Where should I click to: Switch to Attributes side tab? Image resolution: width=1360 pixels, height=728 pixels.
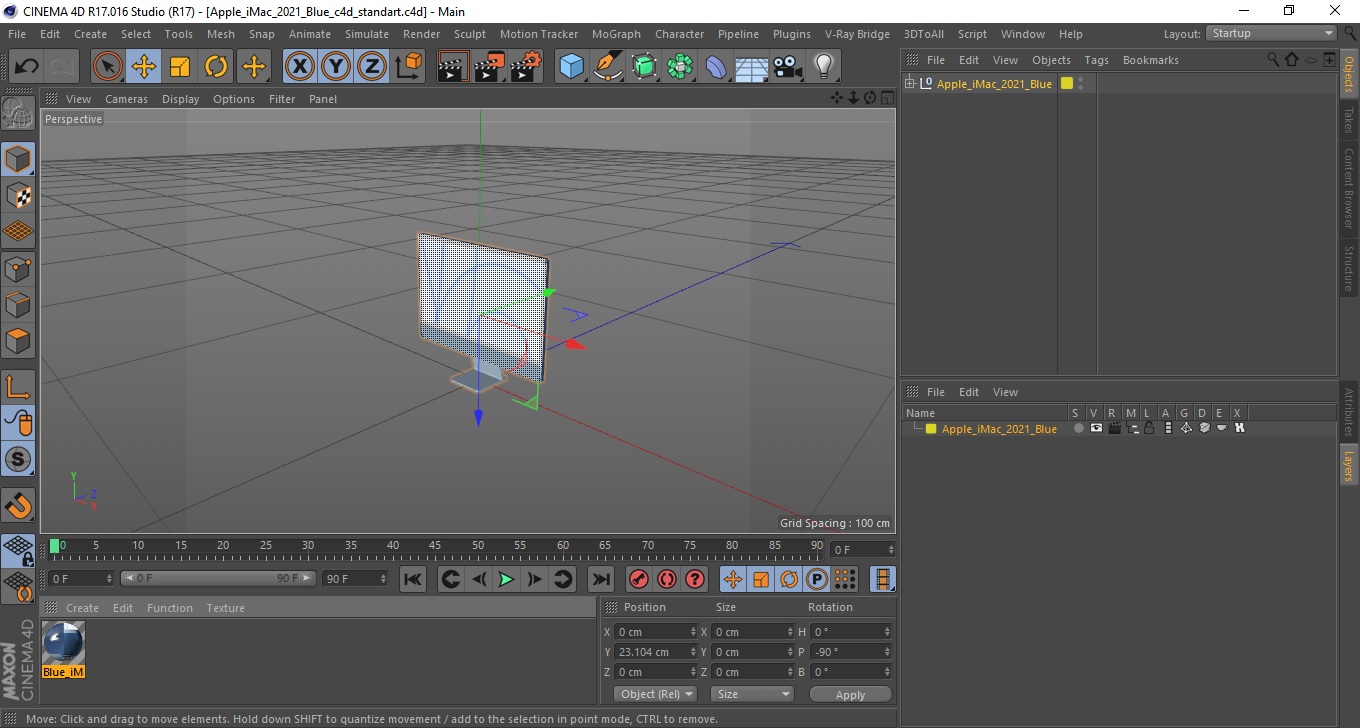pos(1349,412)
